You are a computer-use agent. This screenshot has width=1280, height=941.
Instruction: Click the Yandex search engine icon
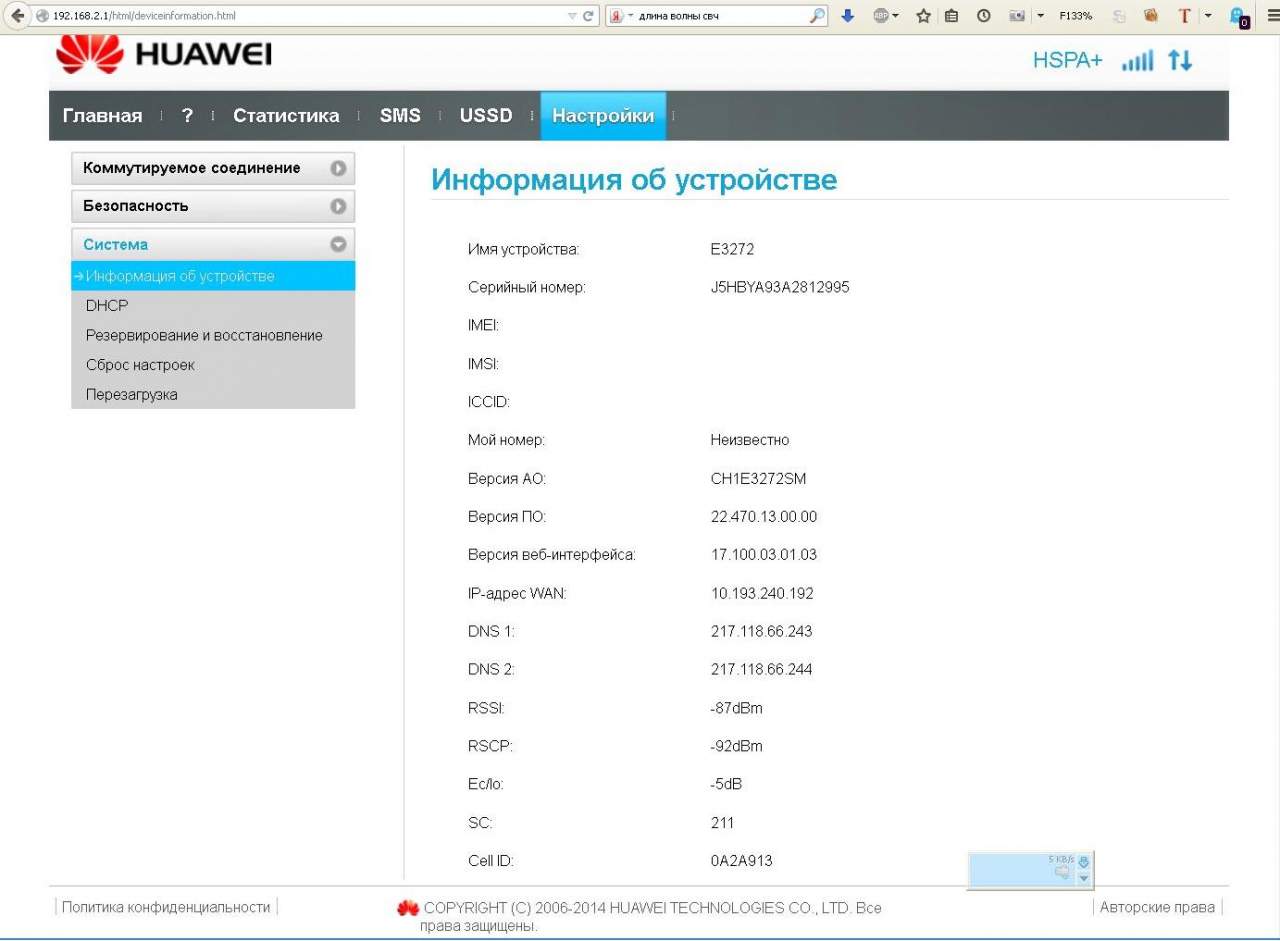click(617, 16)
